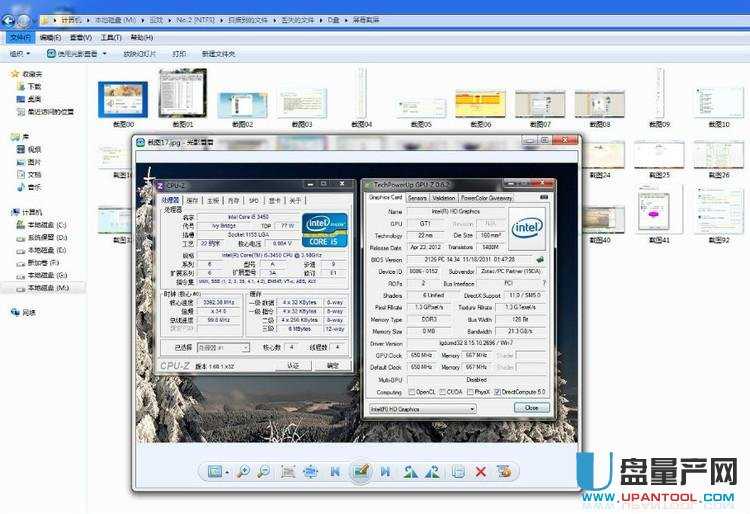Image resolution: width=750 pixels, height=514 pixels.
Task: Toggle the CUDA checkbox in GPU-Z
Action: [443, 392]
